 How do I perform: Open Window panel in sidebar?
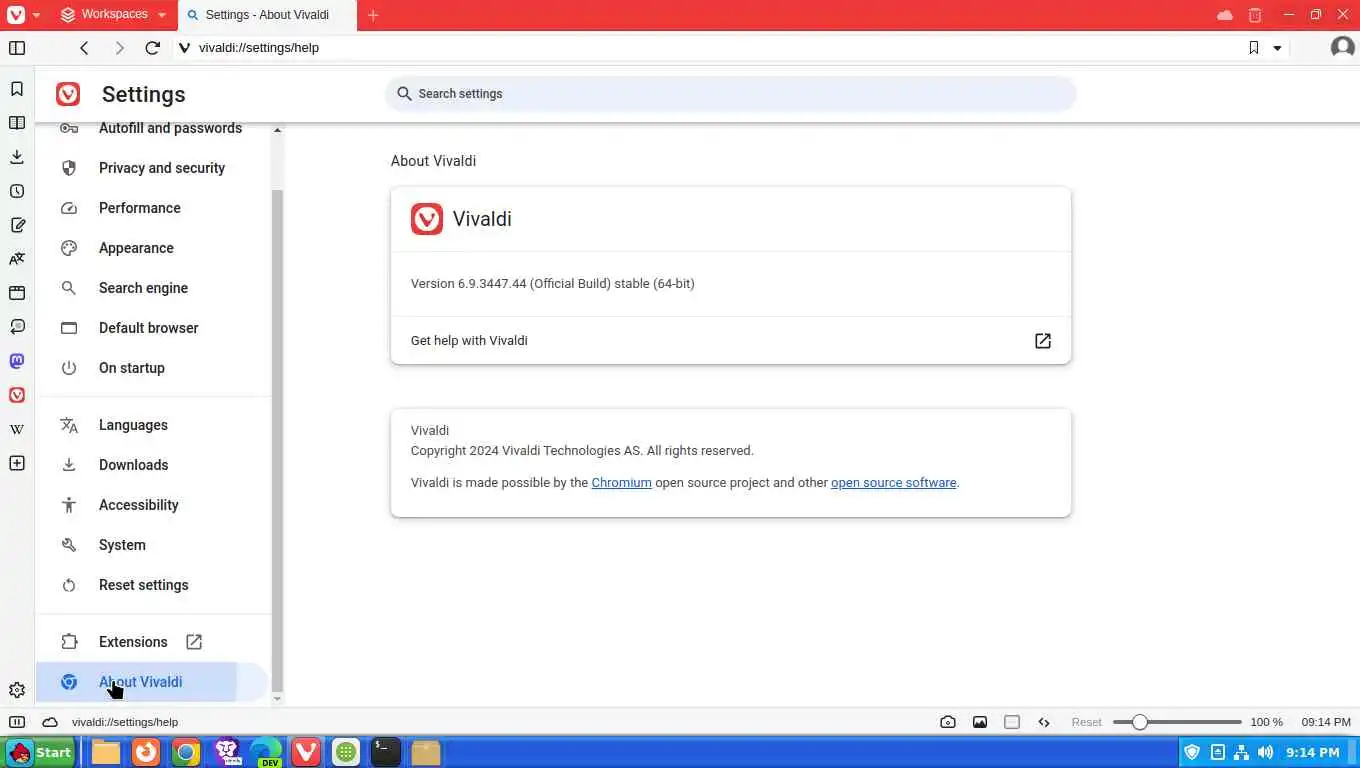pyautogui.click(x=17, y=293)
